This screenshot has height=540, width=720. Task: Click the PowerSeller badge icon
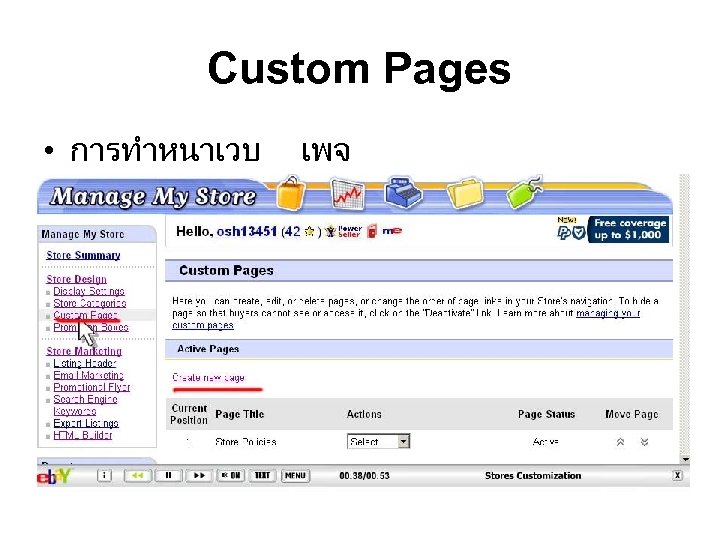[344, 231]
